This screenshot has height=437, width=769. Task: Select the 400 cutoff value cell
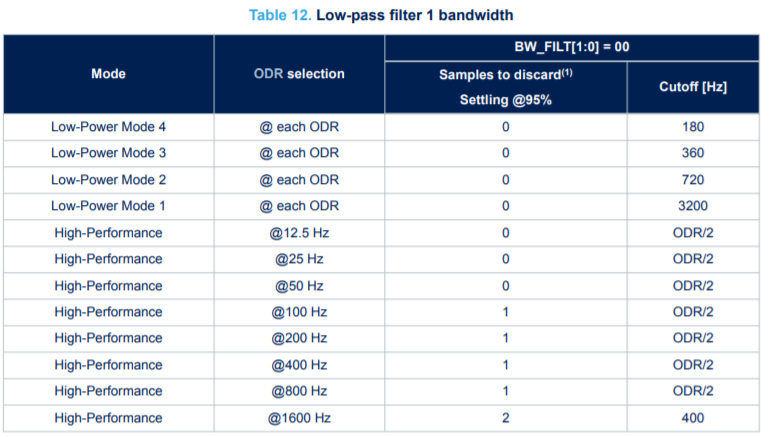tap(693, 418)
